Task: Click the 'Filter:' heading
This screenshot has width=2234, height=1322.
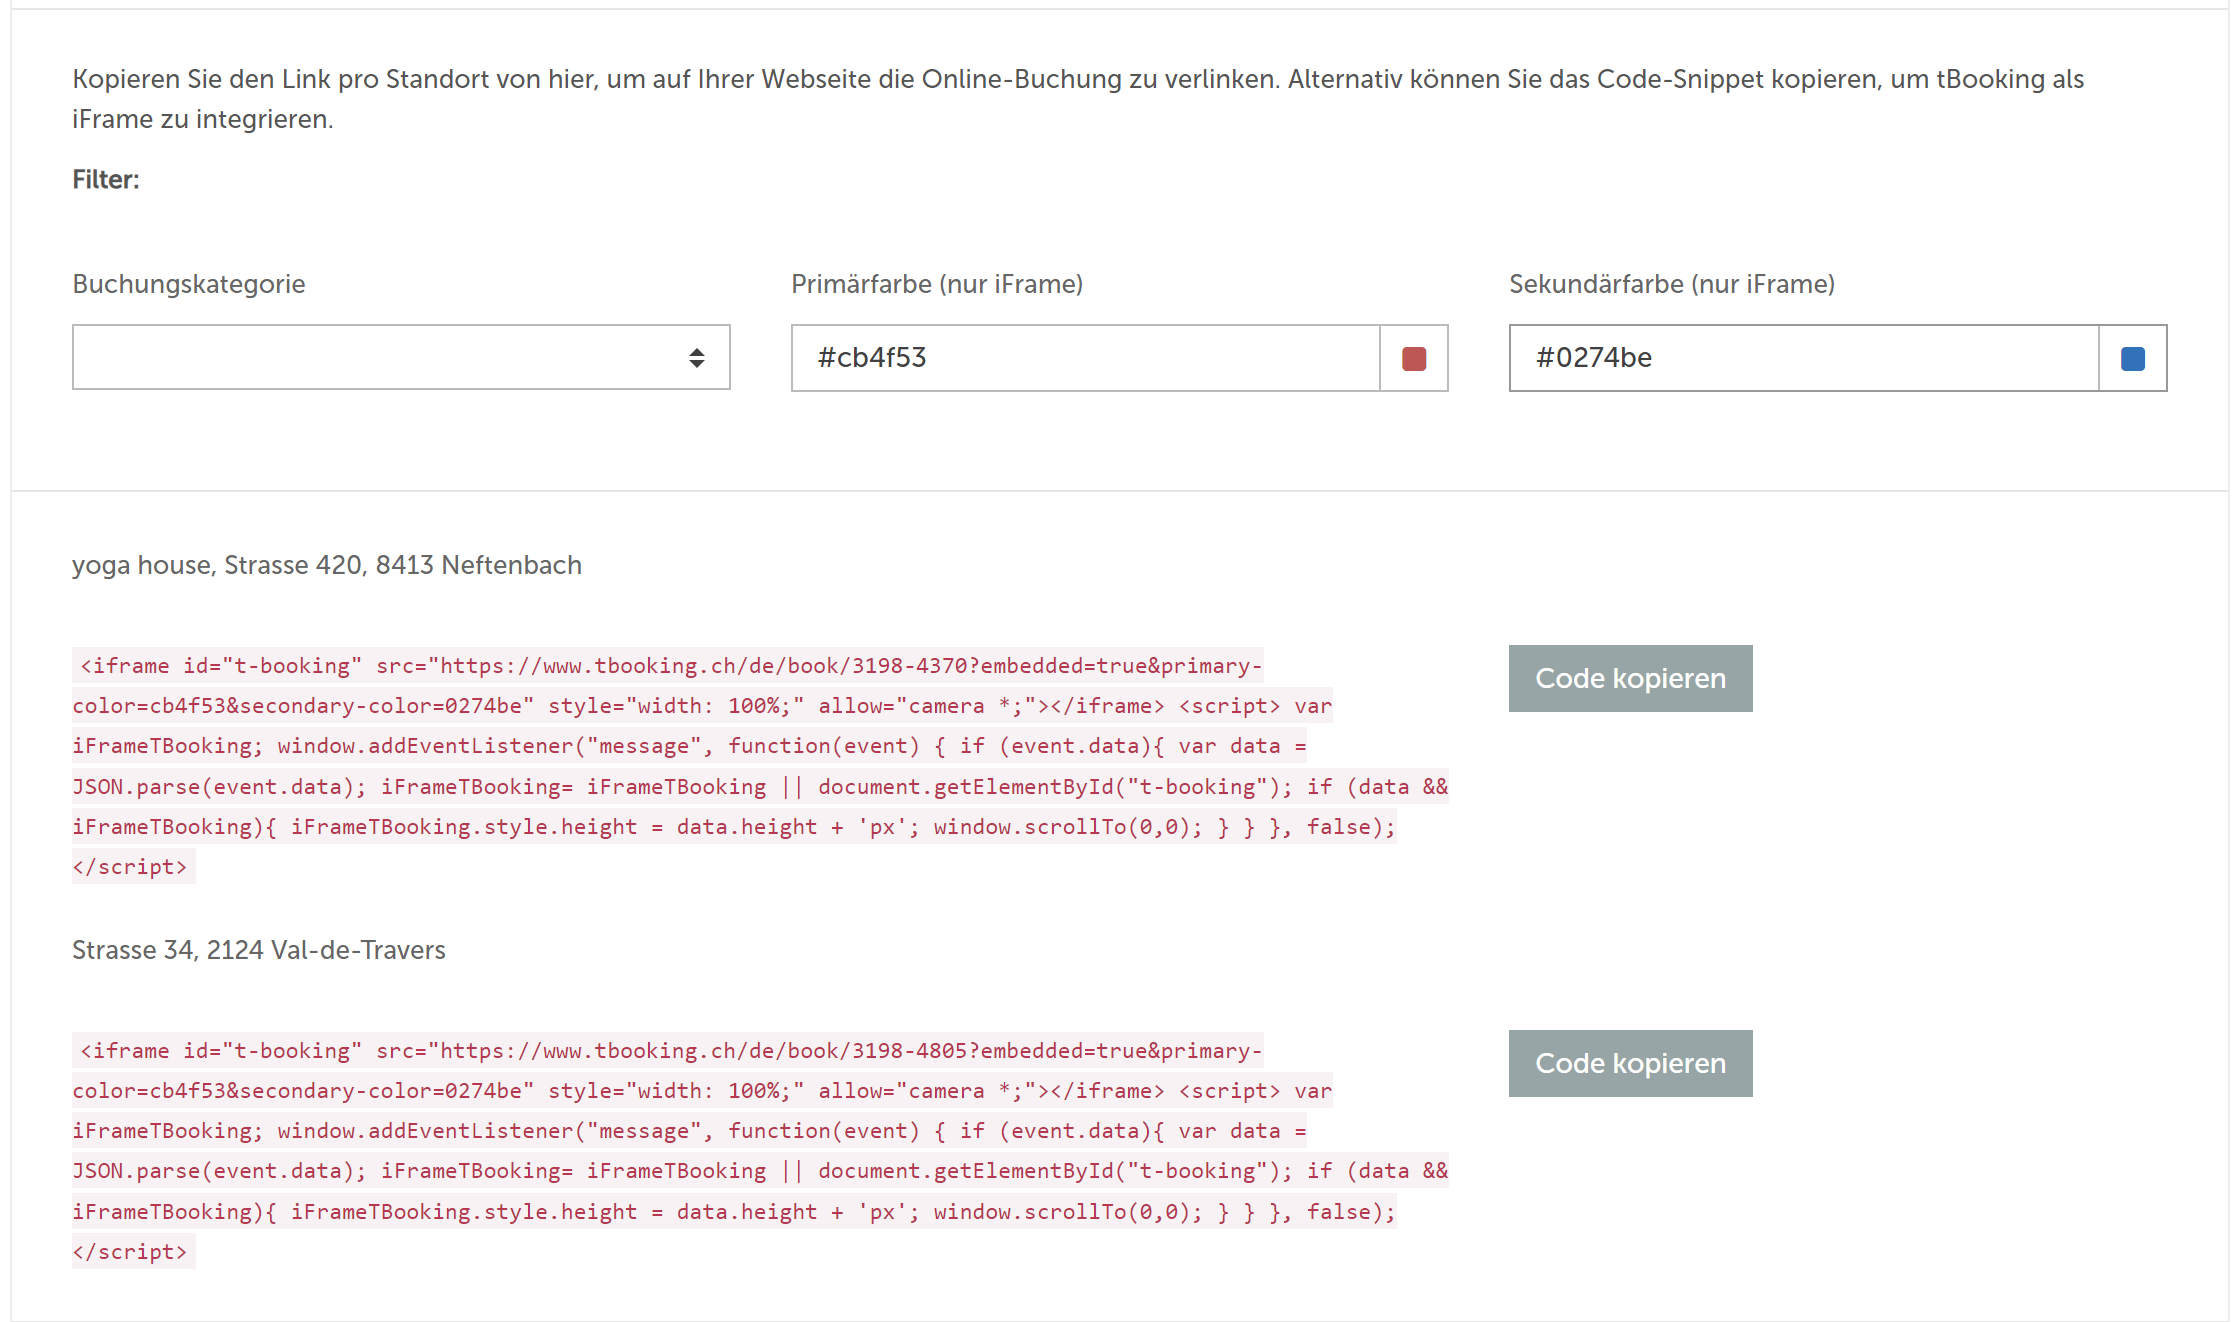Action: pos(106,179)
